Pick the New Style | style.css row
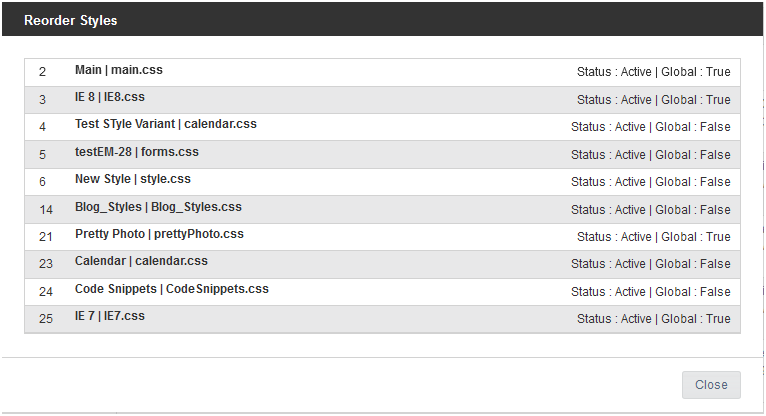Viewport: 766px width, 416px height. click(133, 180)
